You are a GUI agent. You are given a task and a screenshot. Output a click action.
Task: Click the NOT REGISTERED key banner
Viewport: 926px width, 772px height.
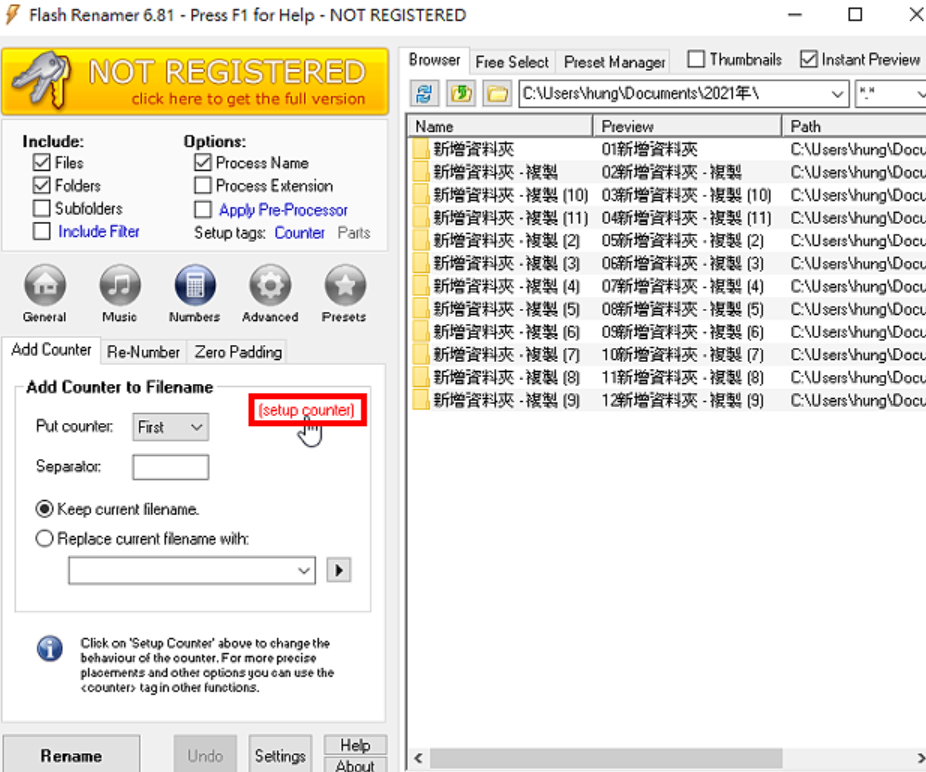pos(195,82)
